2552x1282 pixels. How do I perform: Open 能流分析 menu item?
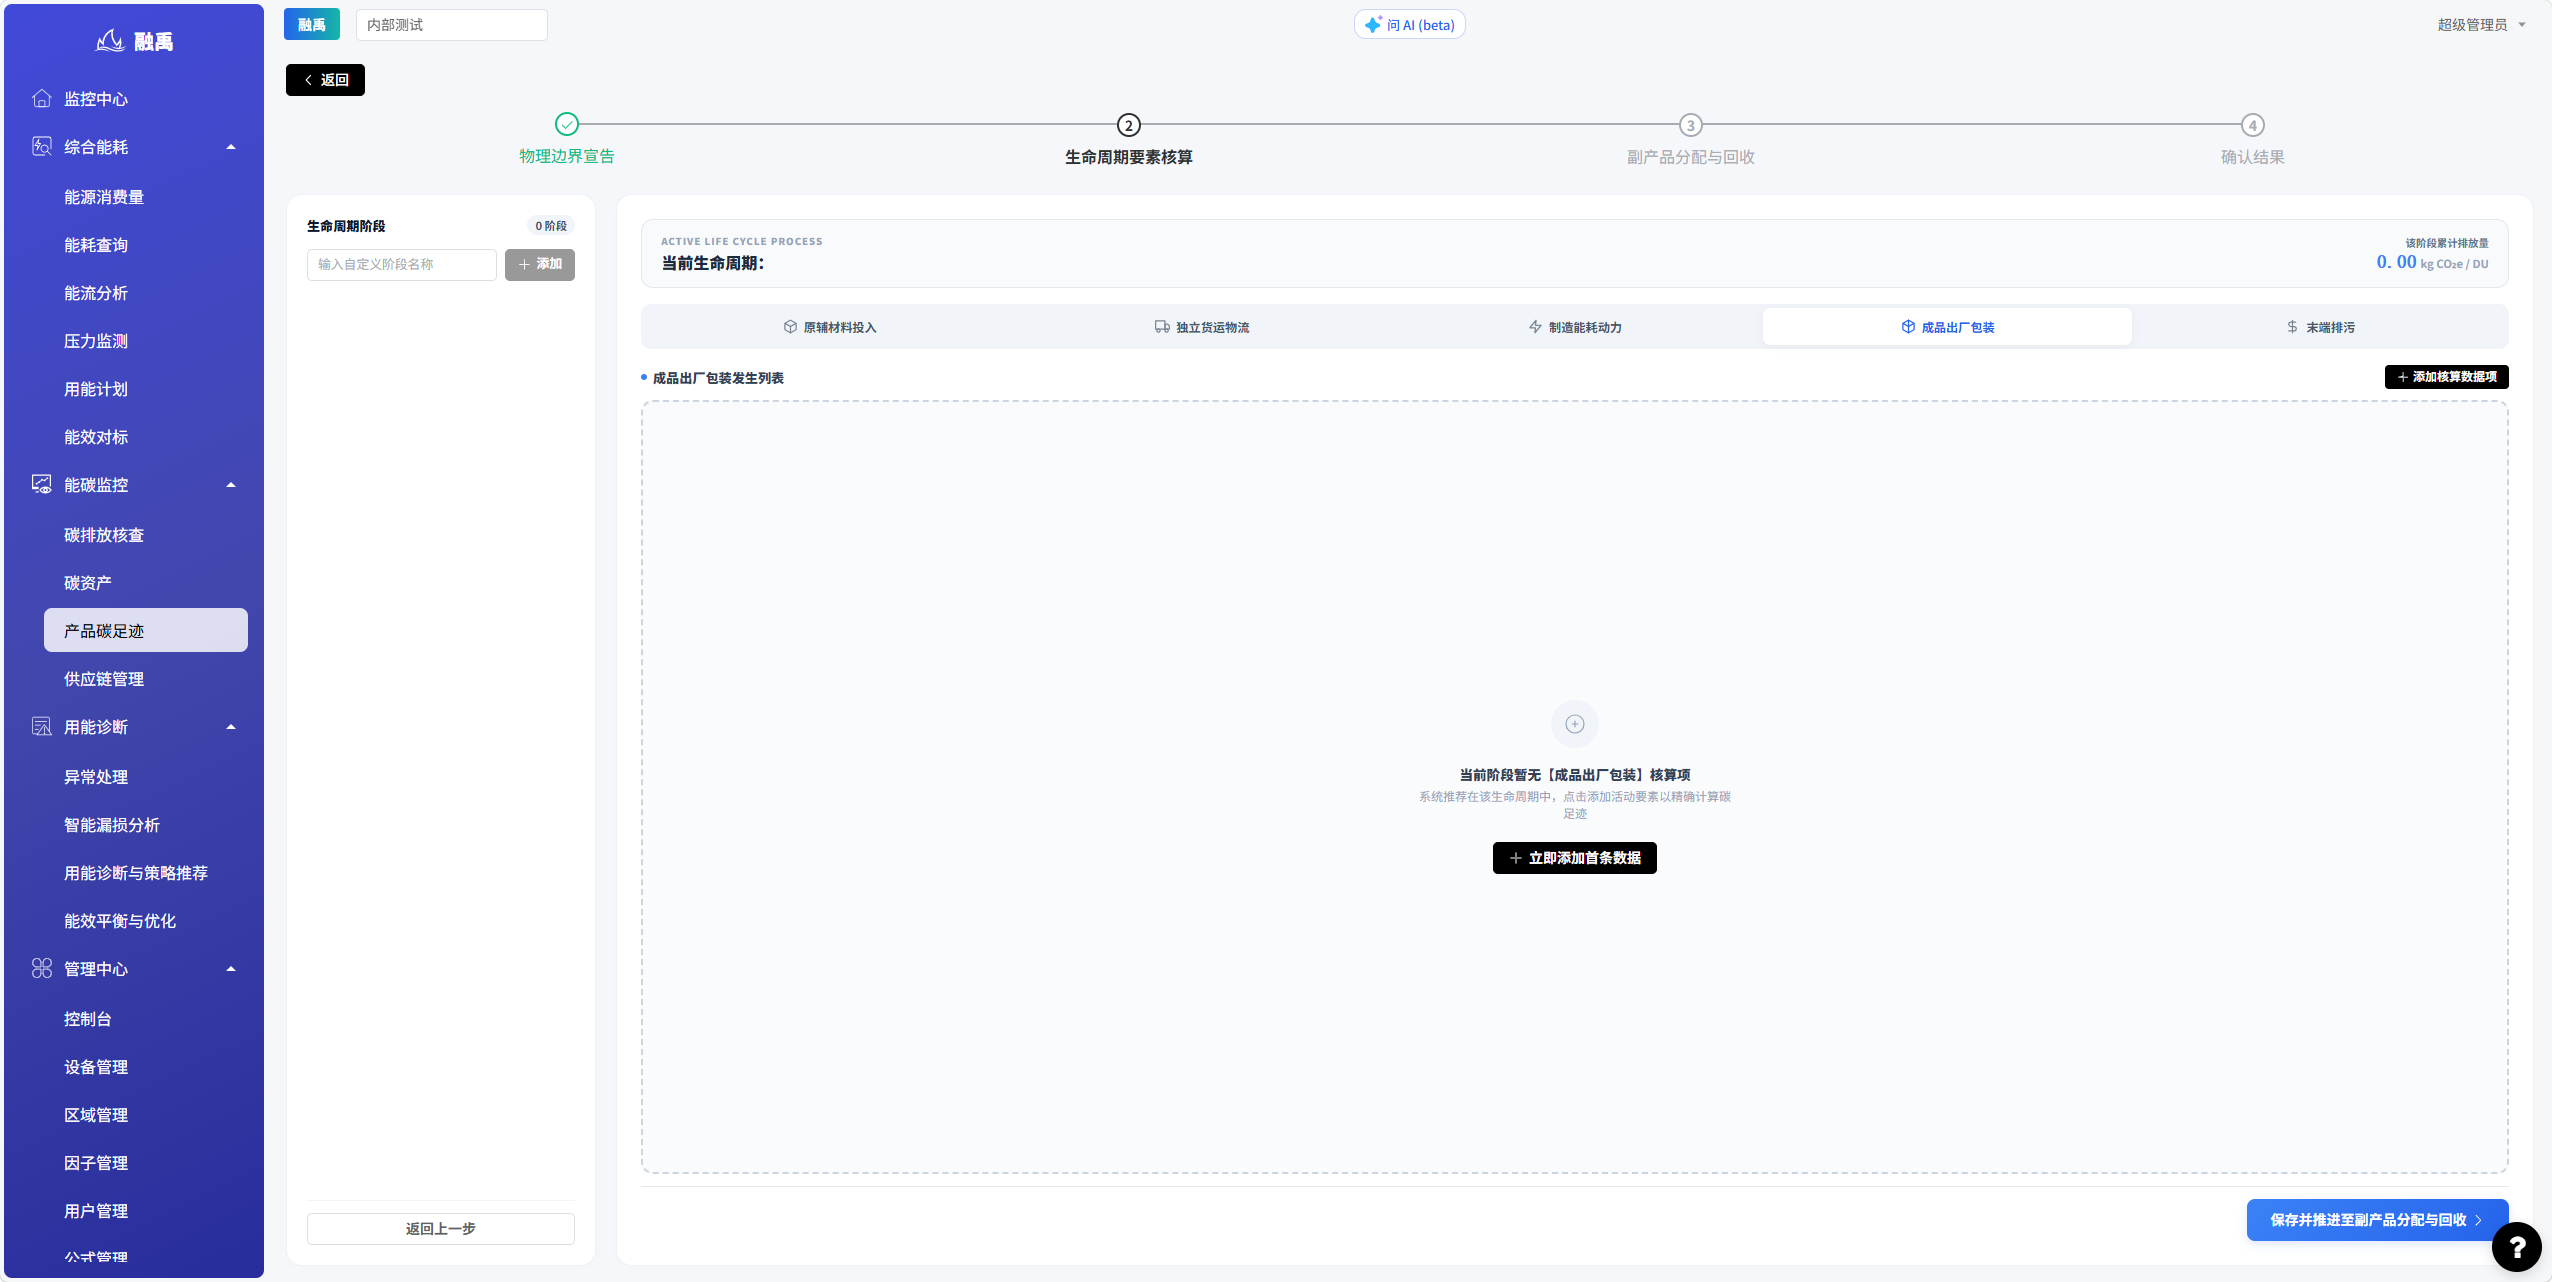[x=146, y=293]
